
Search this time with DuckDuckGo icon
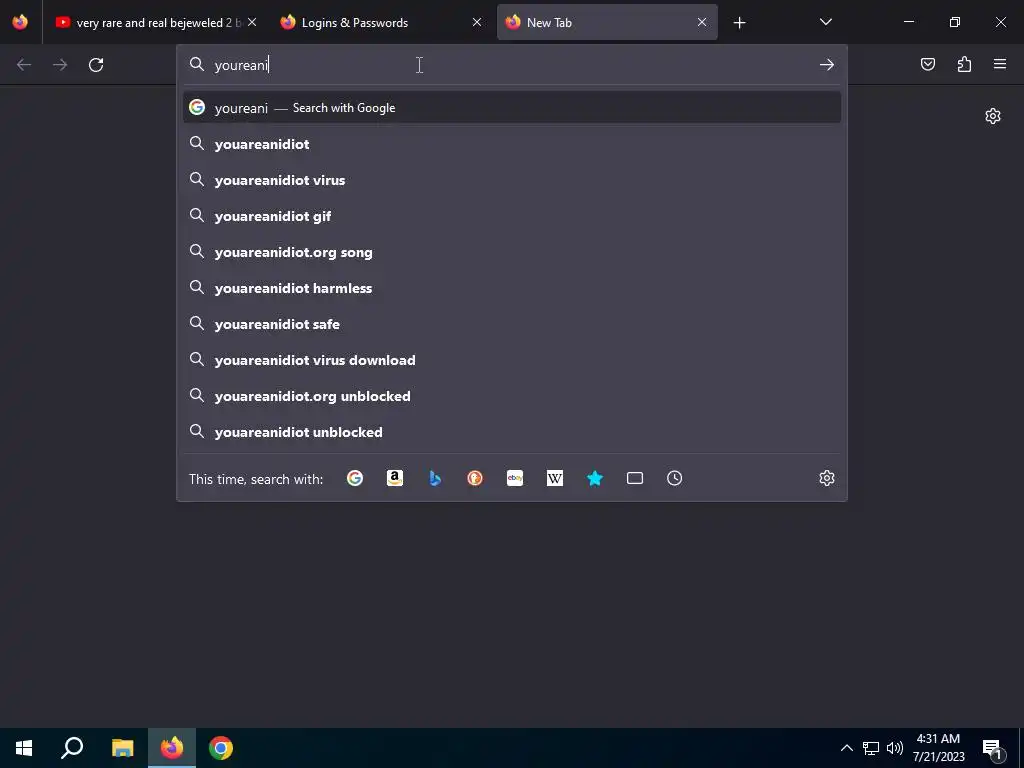coord(475,478)
